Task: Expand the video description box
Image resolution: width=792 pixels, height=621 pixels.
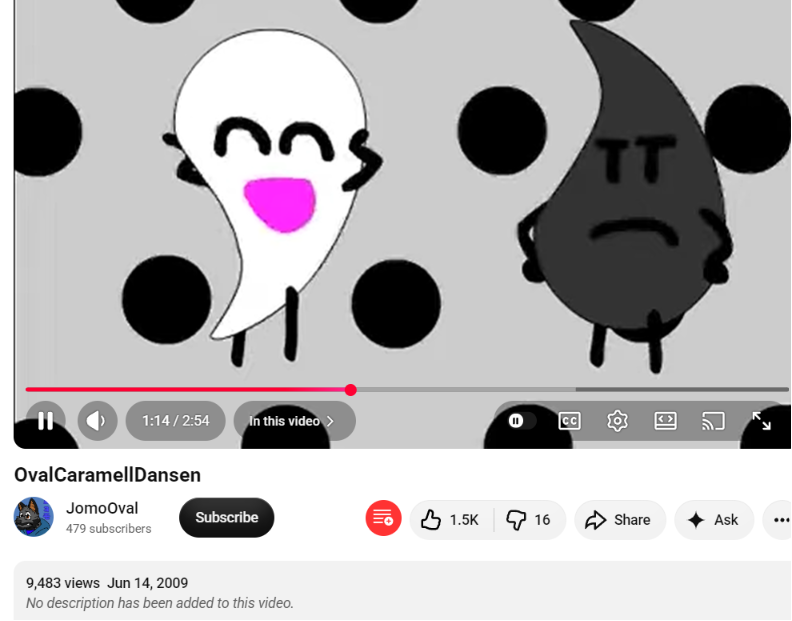Action: coord(403,591)
